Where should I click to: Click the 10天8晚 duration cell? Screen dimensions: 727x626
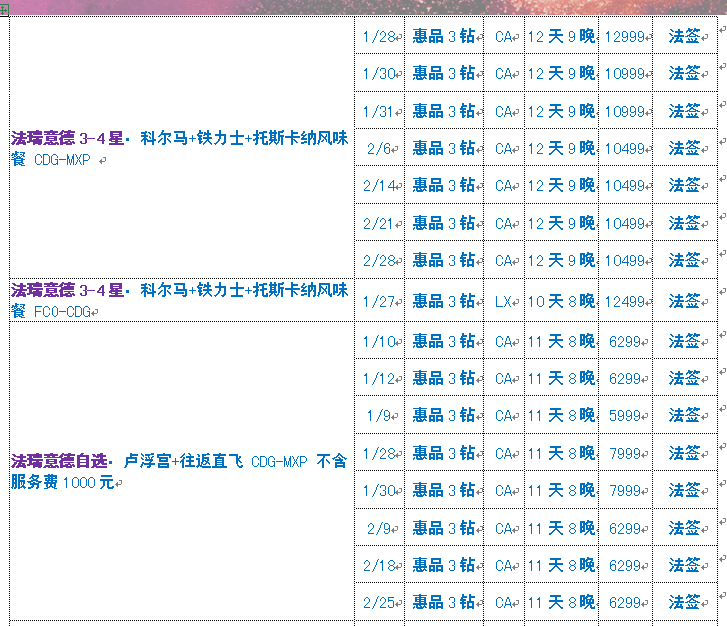(x=561, y=302)
